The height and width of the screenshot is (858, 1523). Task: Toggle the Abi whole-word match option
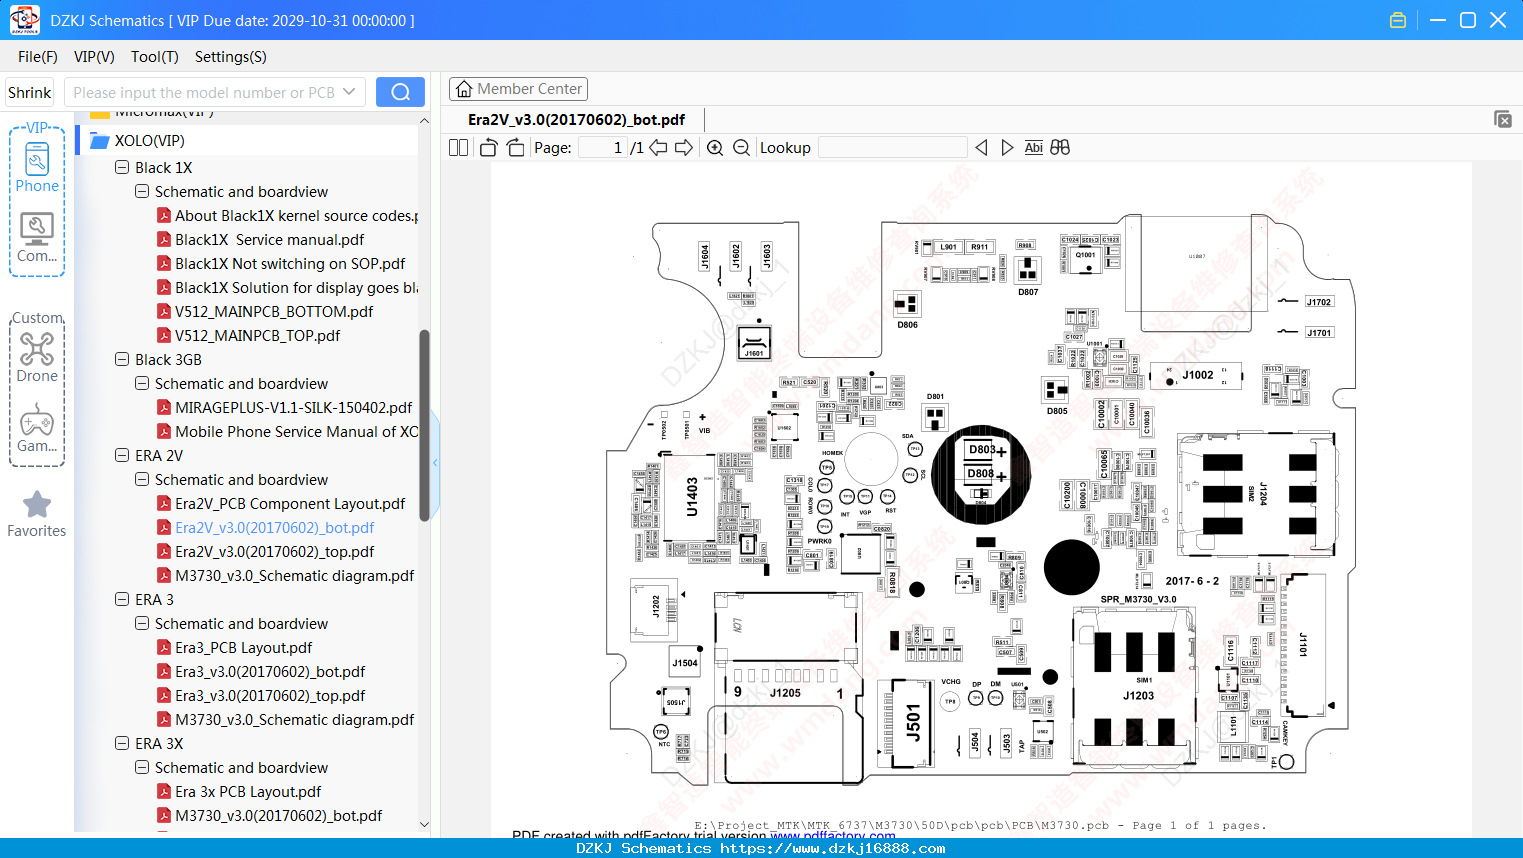pyautogui.click(x=1034, y=148)
